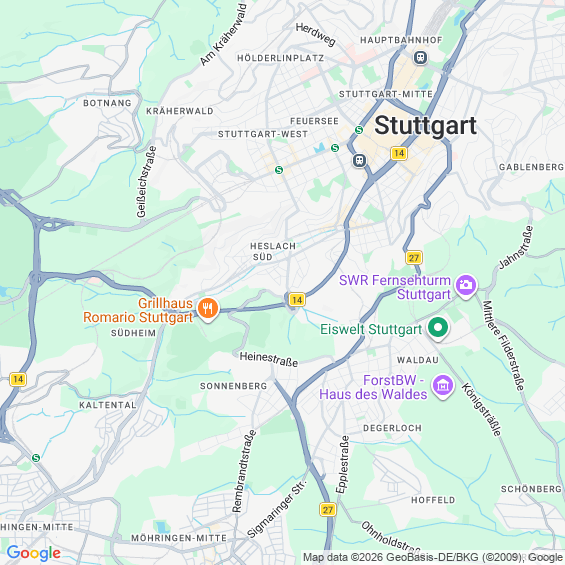Click the train station icon near Stuttgart-Mitte

[x=359, y=160]
